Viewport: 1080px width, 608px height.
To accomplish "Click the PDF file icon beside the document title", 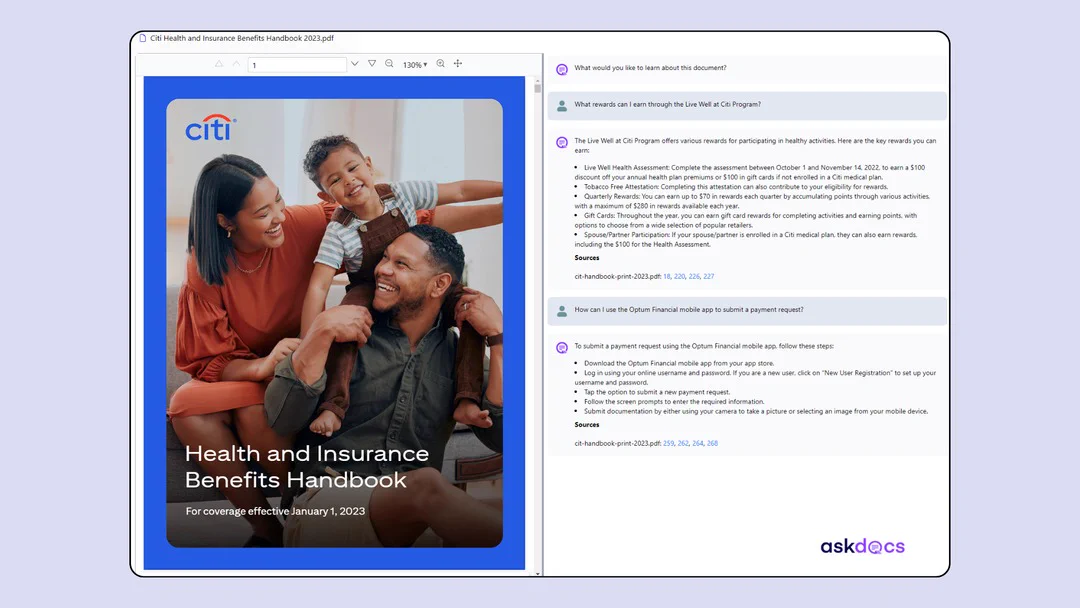I will [143, 38].
